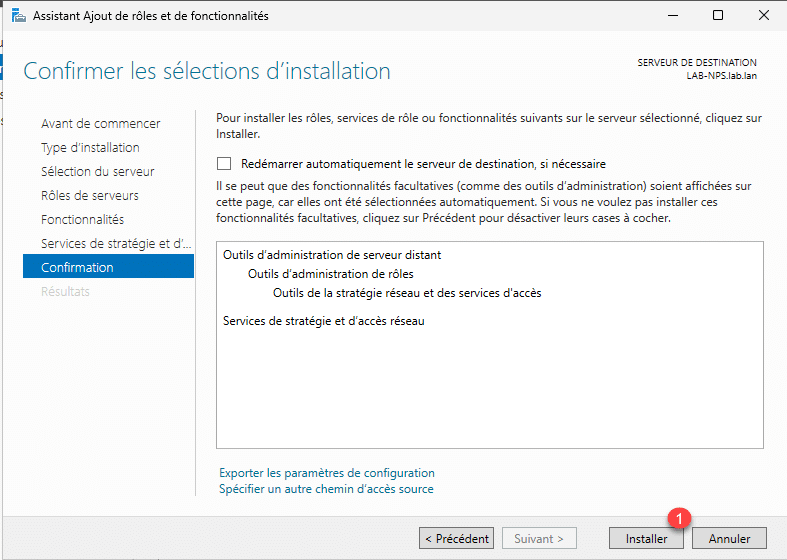Navigate to the Fonctionnalités step
This screenshot has height=560, width=787.
click(x=82, y=220)
